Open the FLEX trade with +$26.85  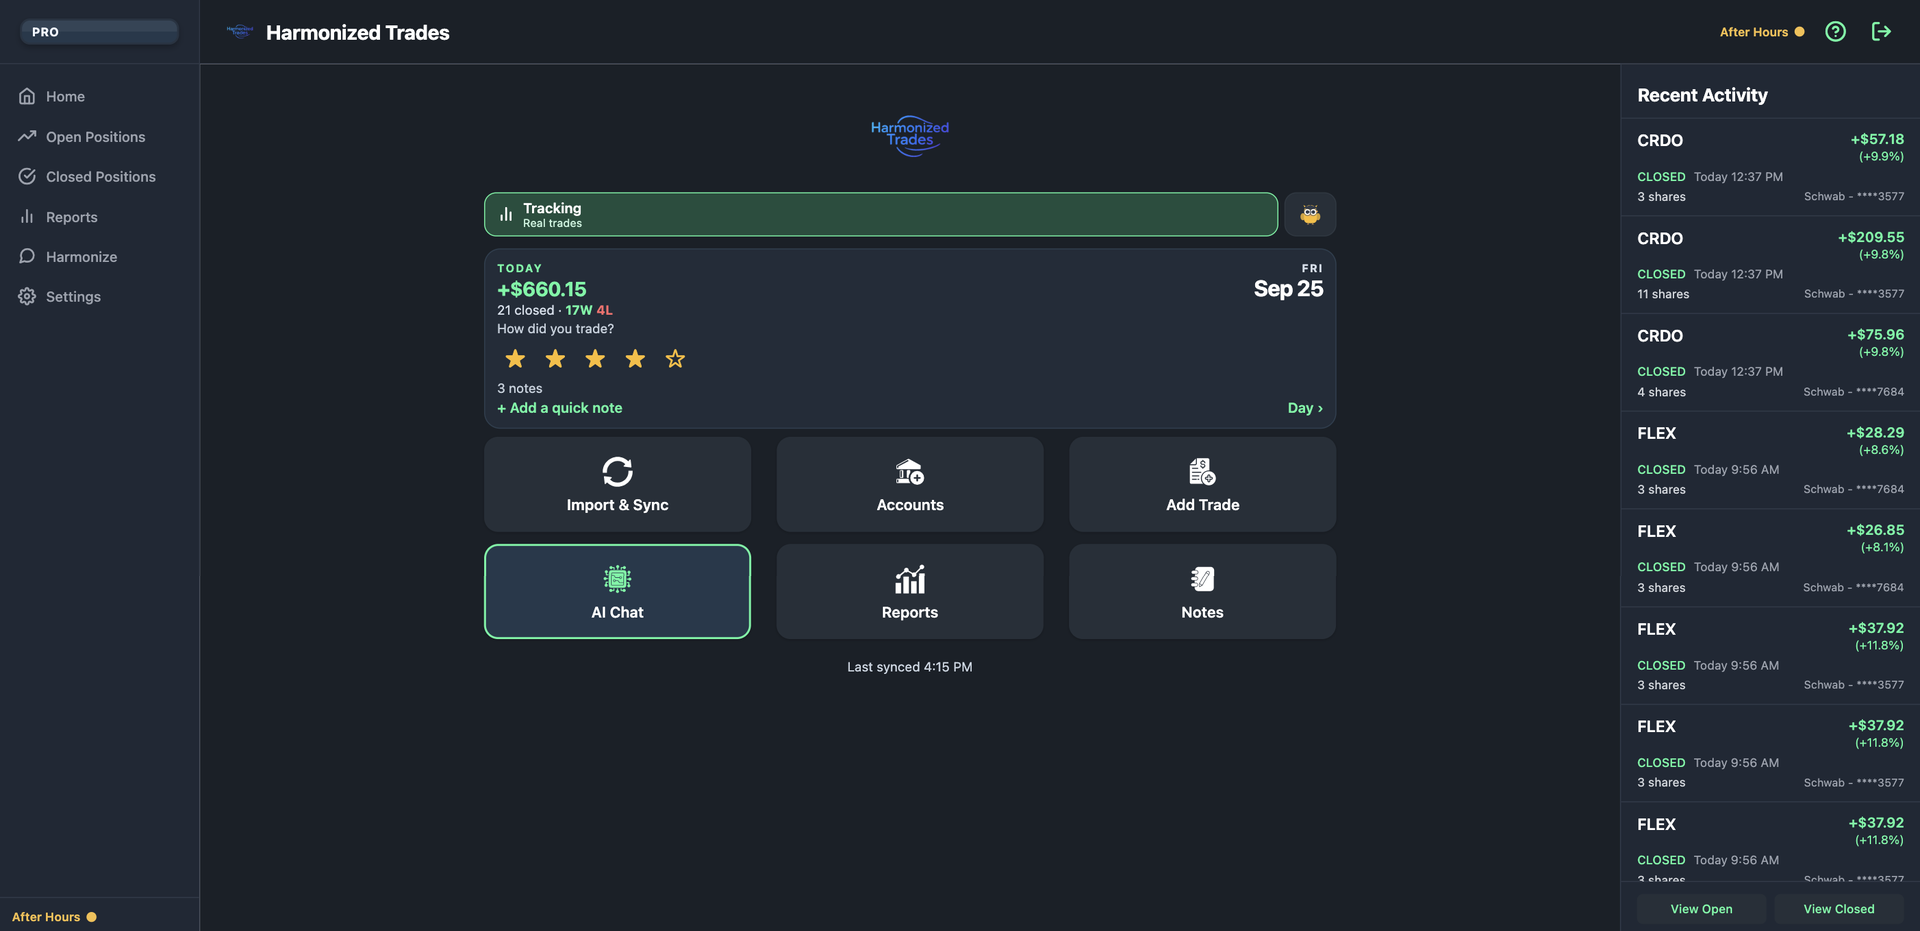point(1770,558)
